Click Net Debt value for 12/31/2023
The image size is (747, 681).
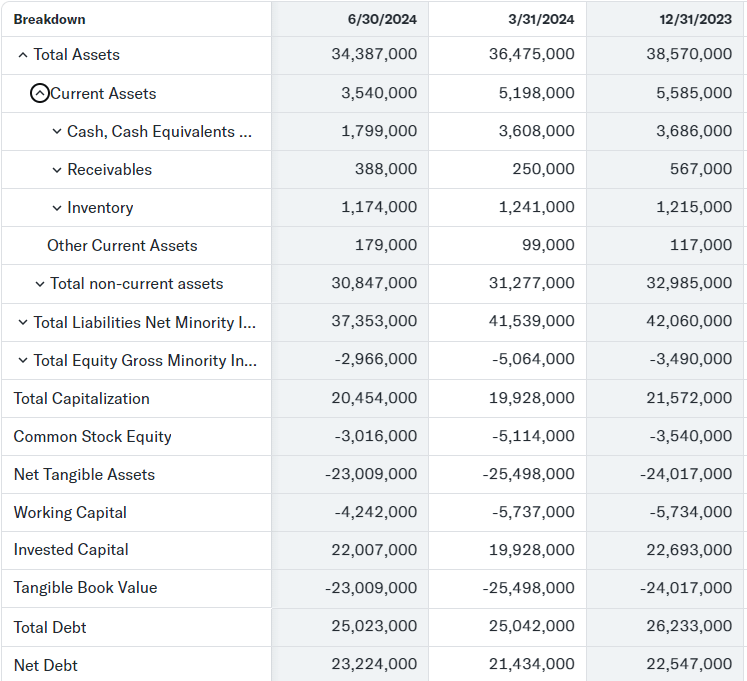pos(689,665)
